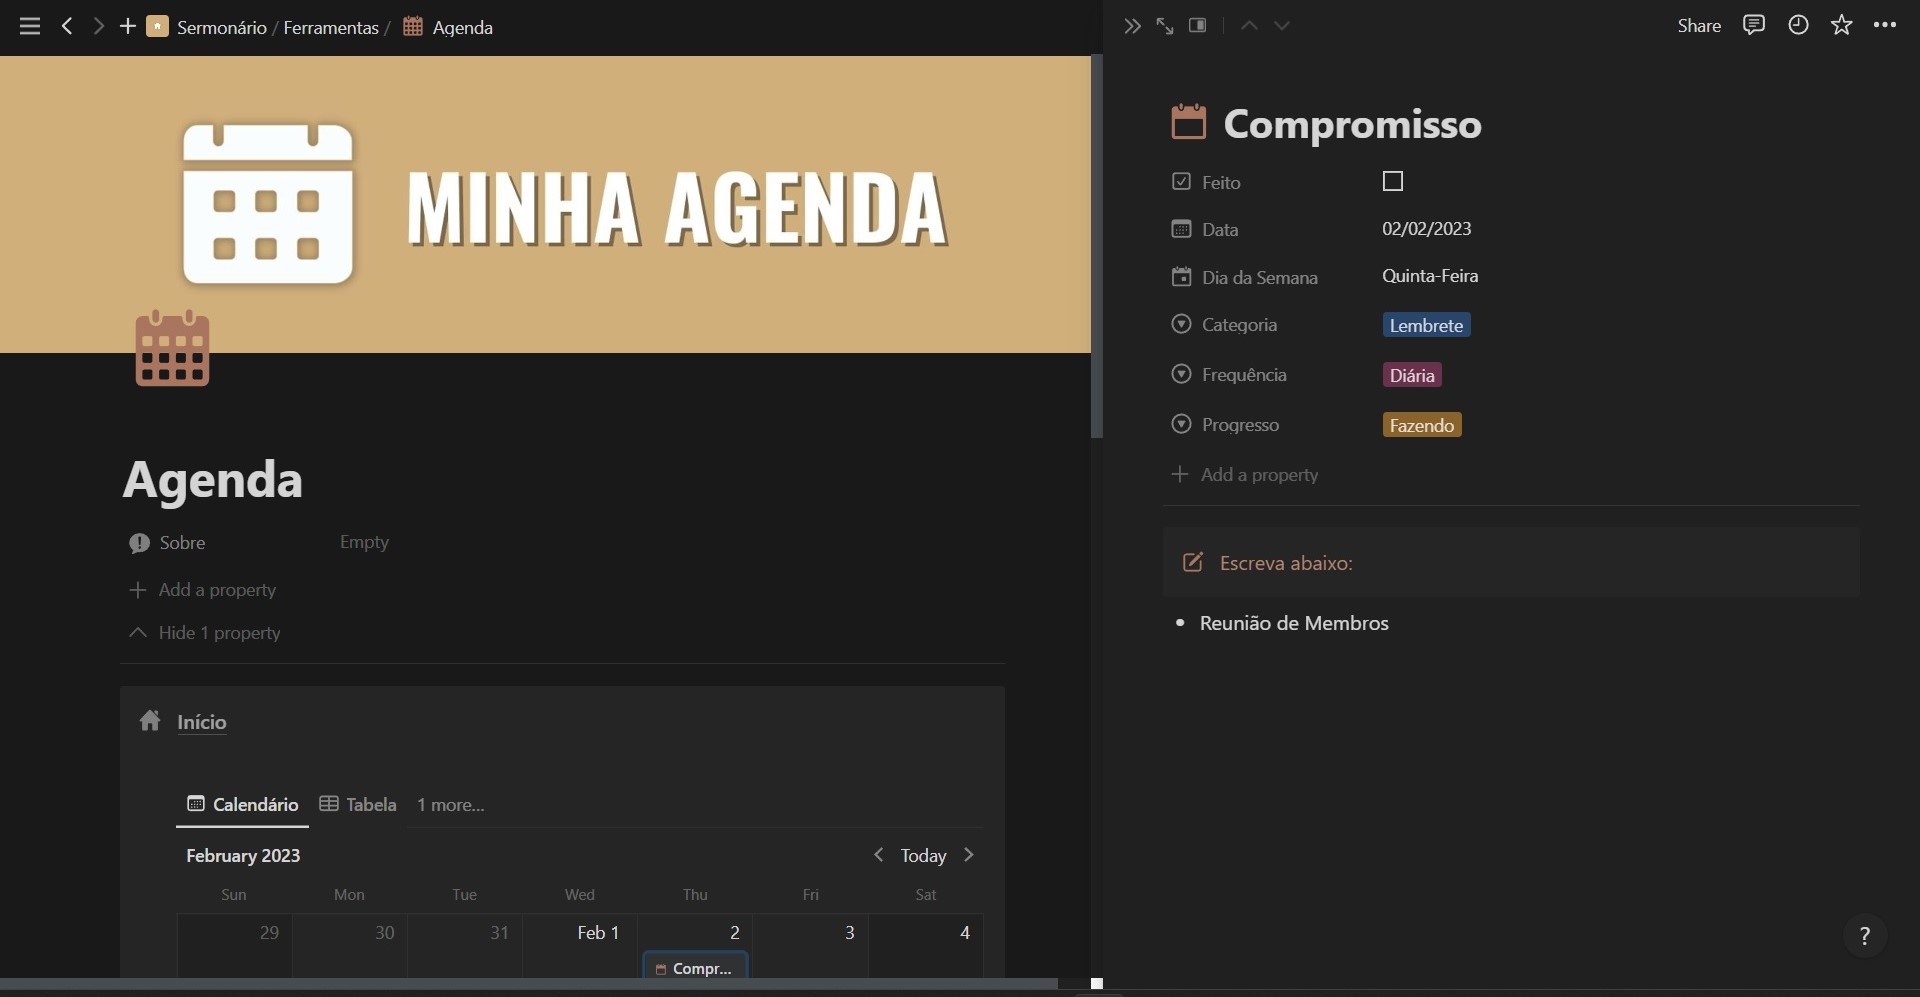Open page history clock icon

[x=1798, y=26]
